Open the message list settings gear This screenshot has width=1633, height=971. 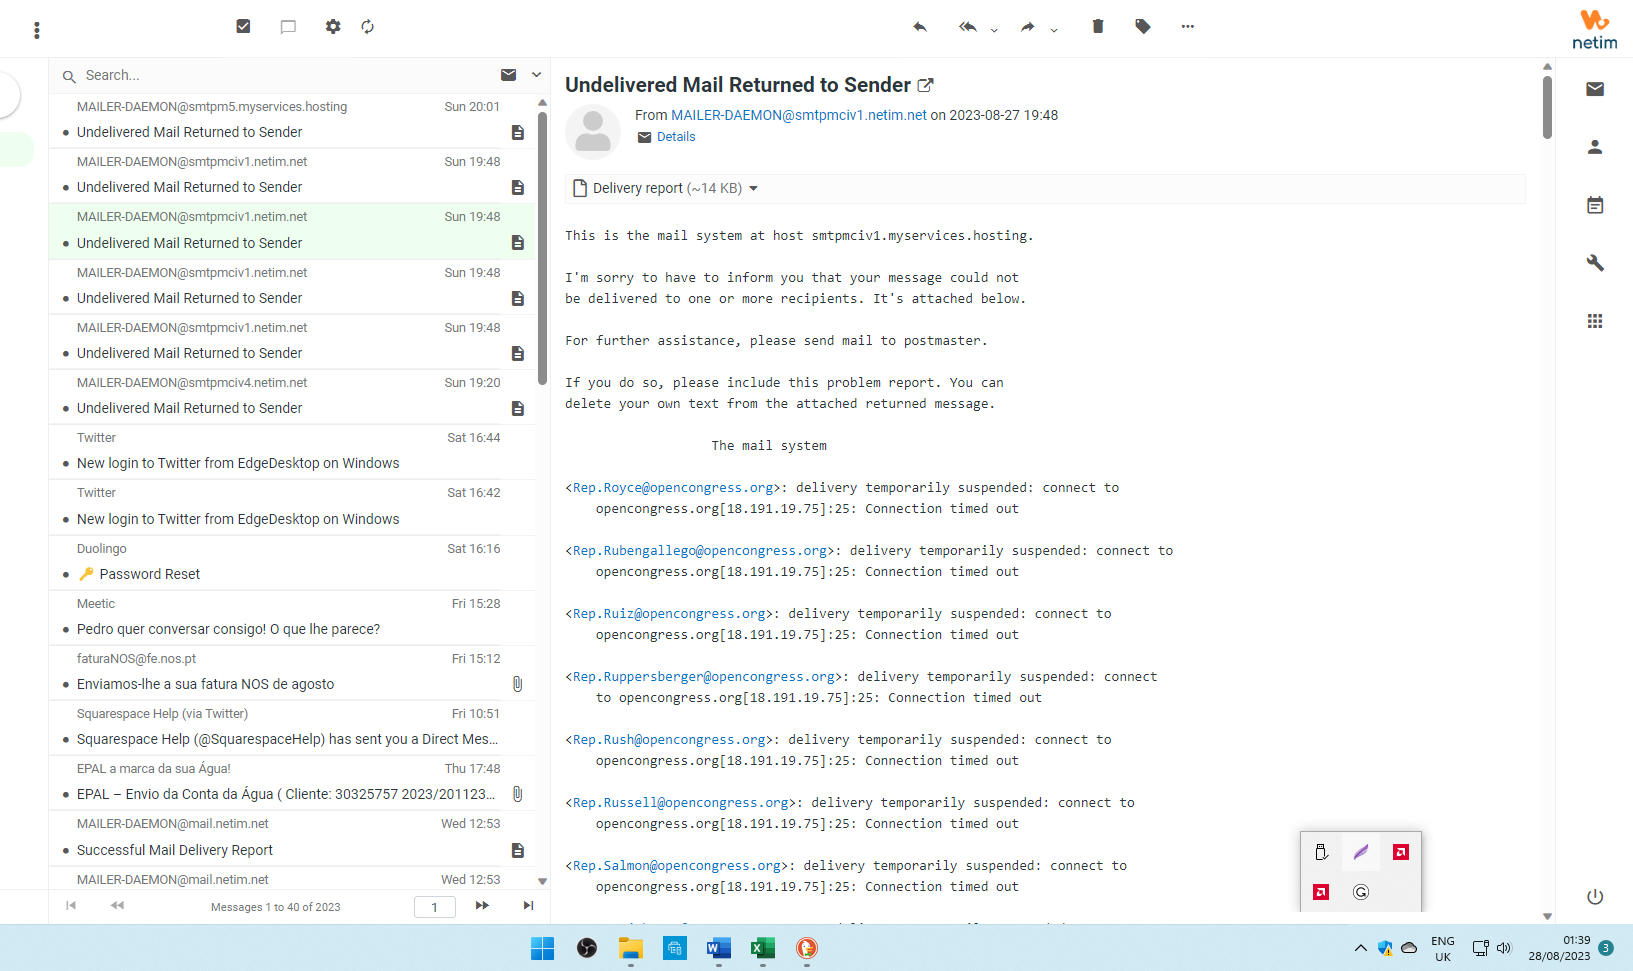[x=333, y=27]
